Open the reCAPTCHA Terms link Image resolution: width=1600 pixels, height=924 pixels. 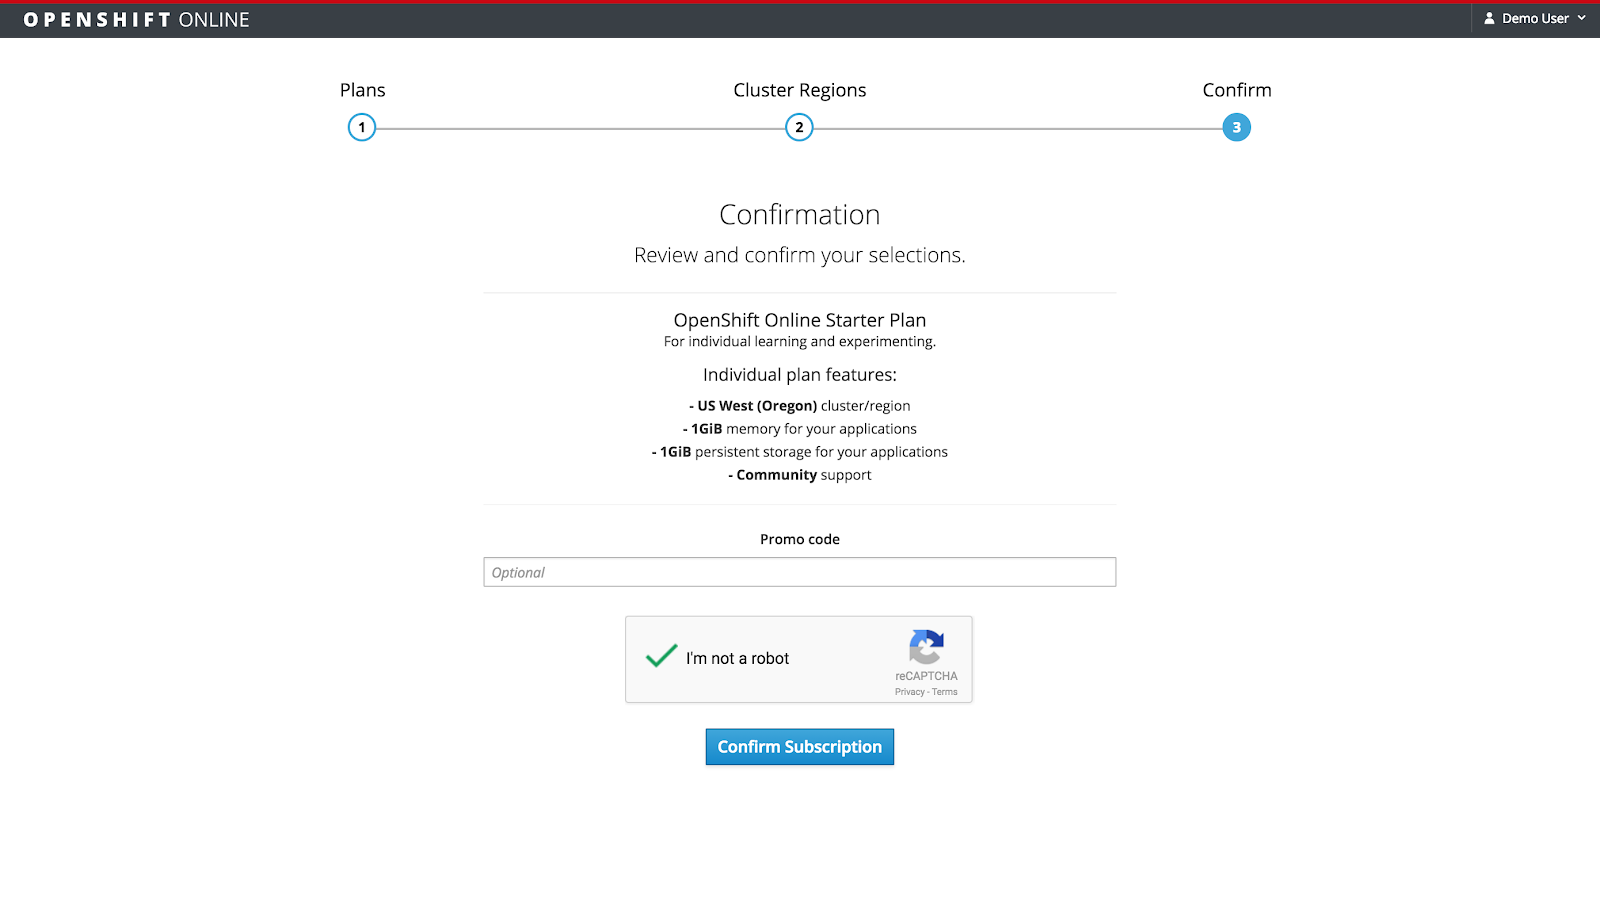[x=945, y=692]
